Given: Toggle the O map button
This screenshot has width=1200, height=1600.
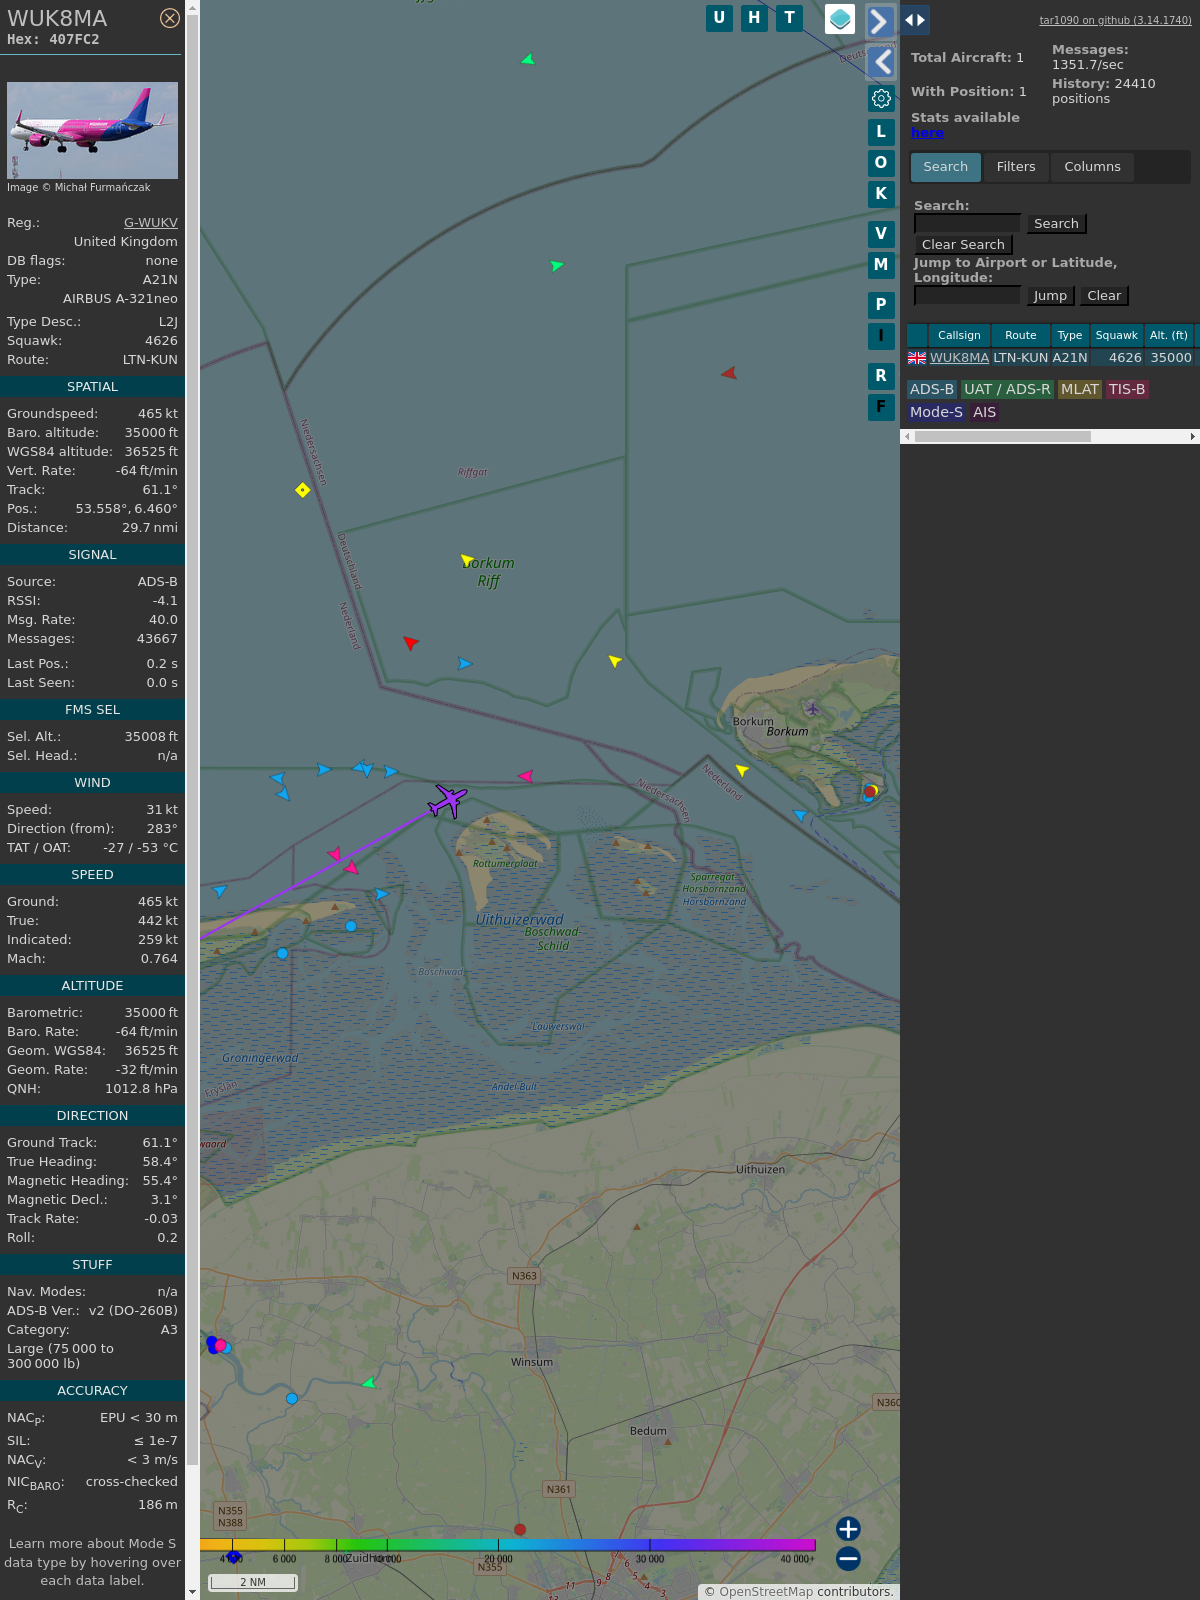Looking at the screenshot, I should (881, 163).
